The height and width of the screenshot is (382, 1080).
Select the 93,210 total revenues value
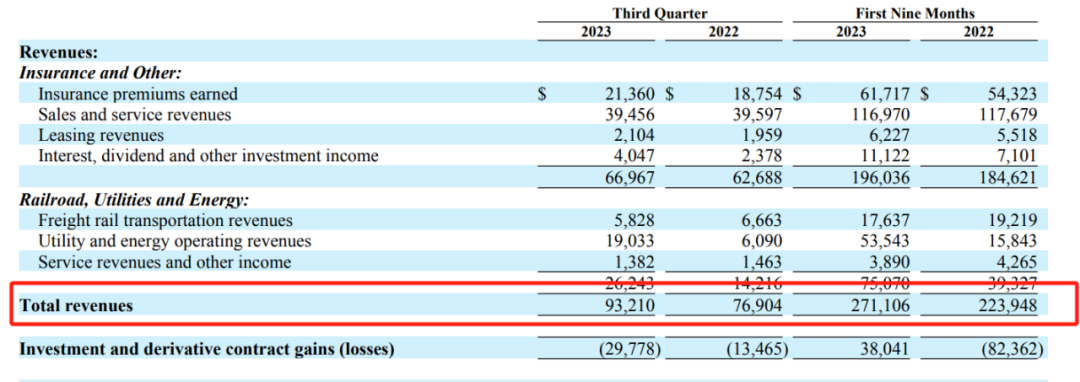[630, 306]
